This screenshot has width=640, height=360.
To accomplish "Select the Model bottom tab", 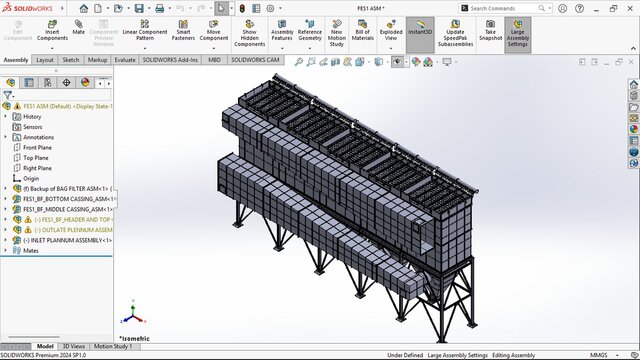I will (x=45, y=347).
